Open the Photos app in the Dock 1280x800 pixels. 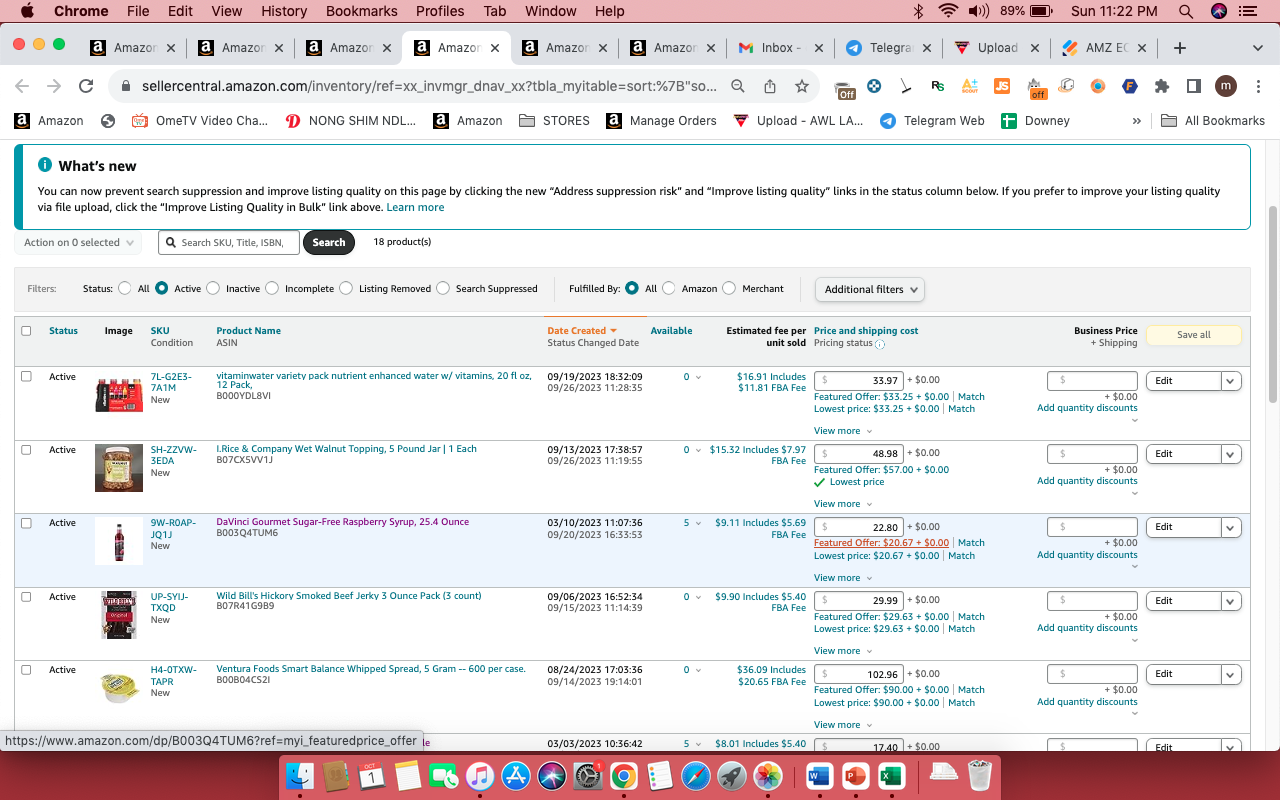tap(768, 775)
